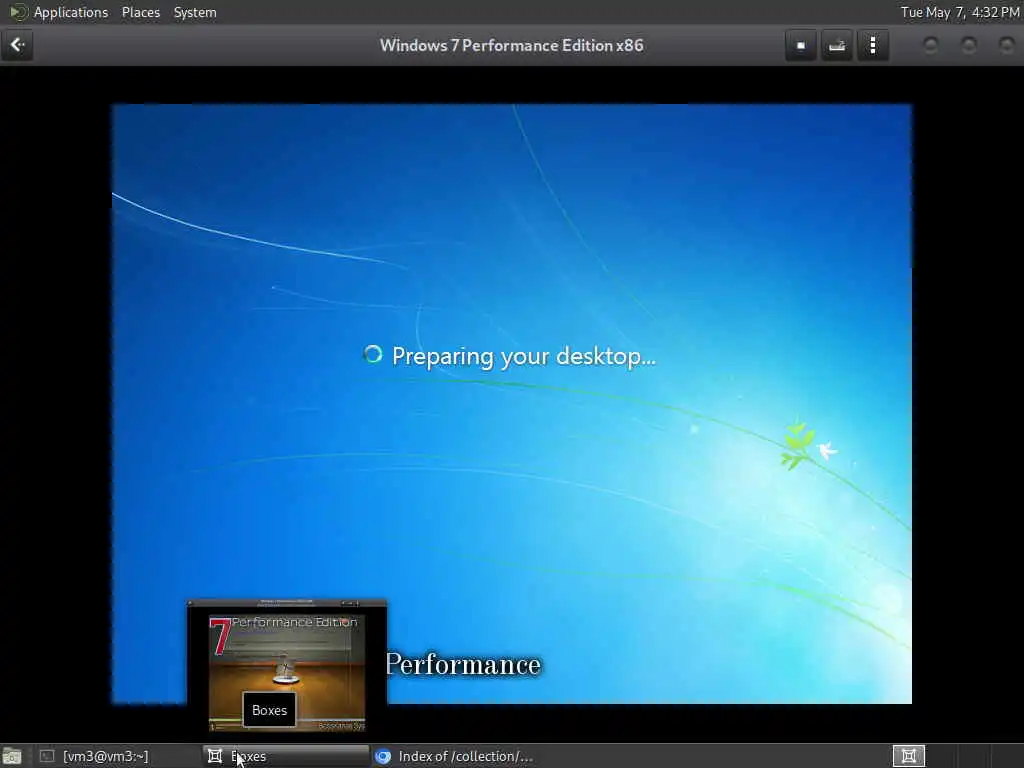Open the System menu
1024x768 pixels.
(x=195, y=12)
